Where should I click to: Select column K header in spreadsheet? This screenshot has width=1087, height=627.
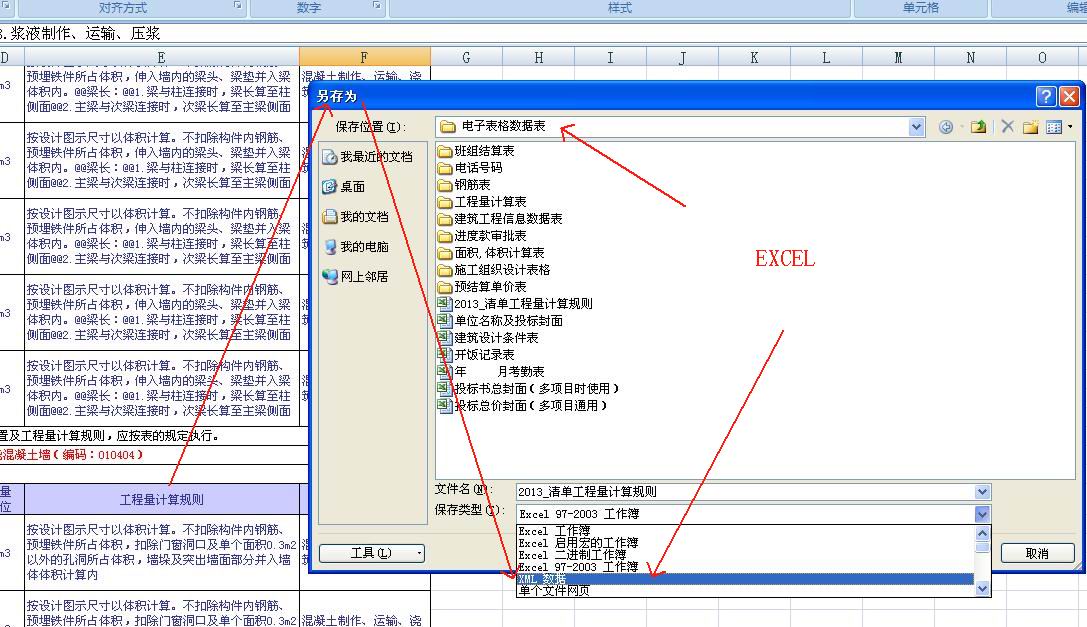coord(754,58)
